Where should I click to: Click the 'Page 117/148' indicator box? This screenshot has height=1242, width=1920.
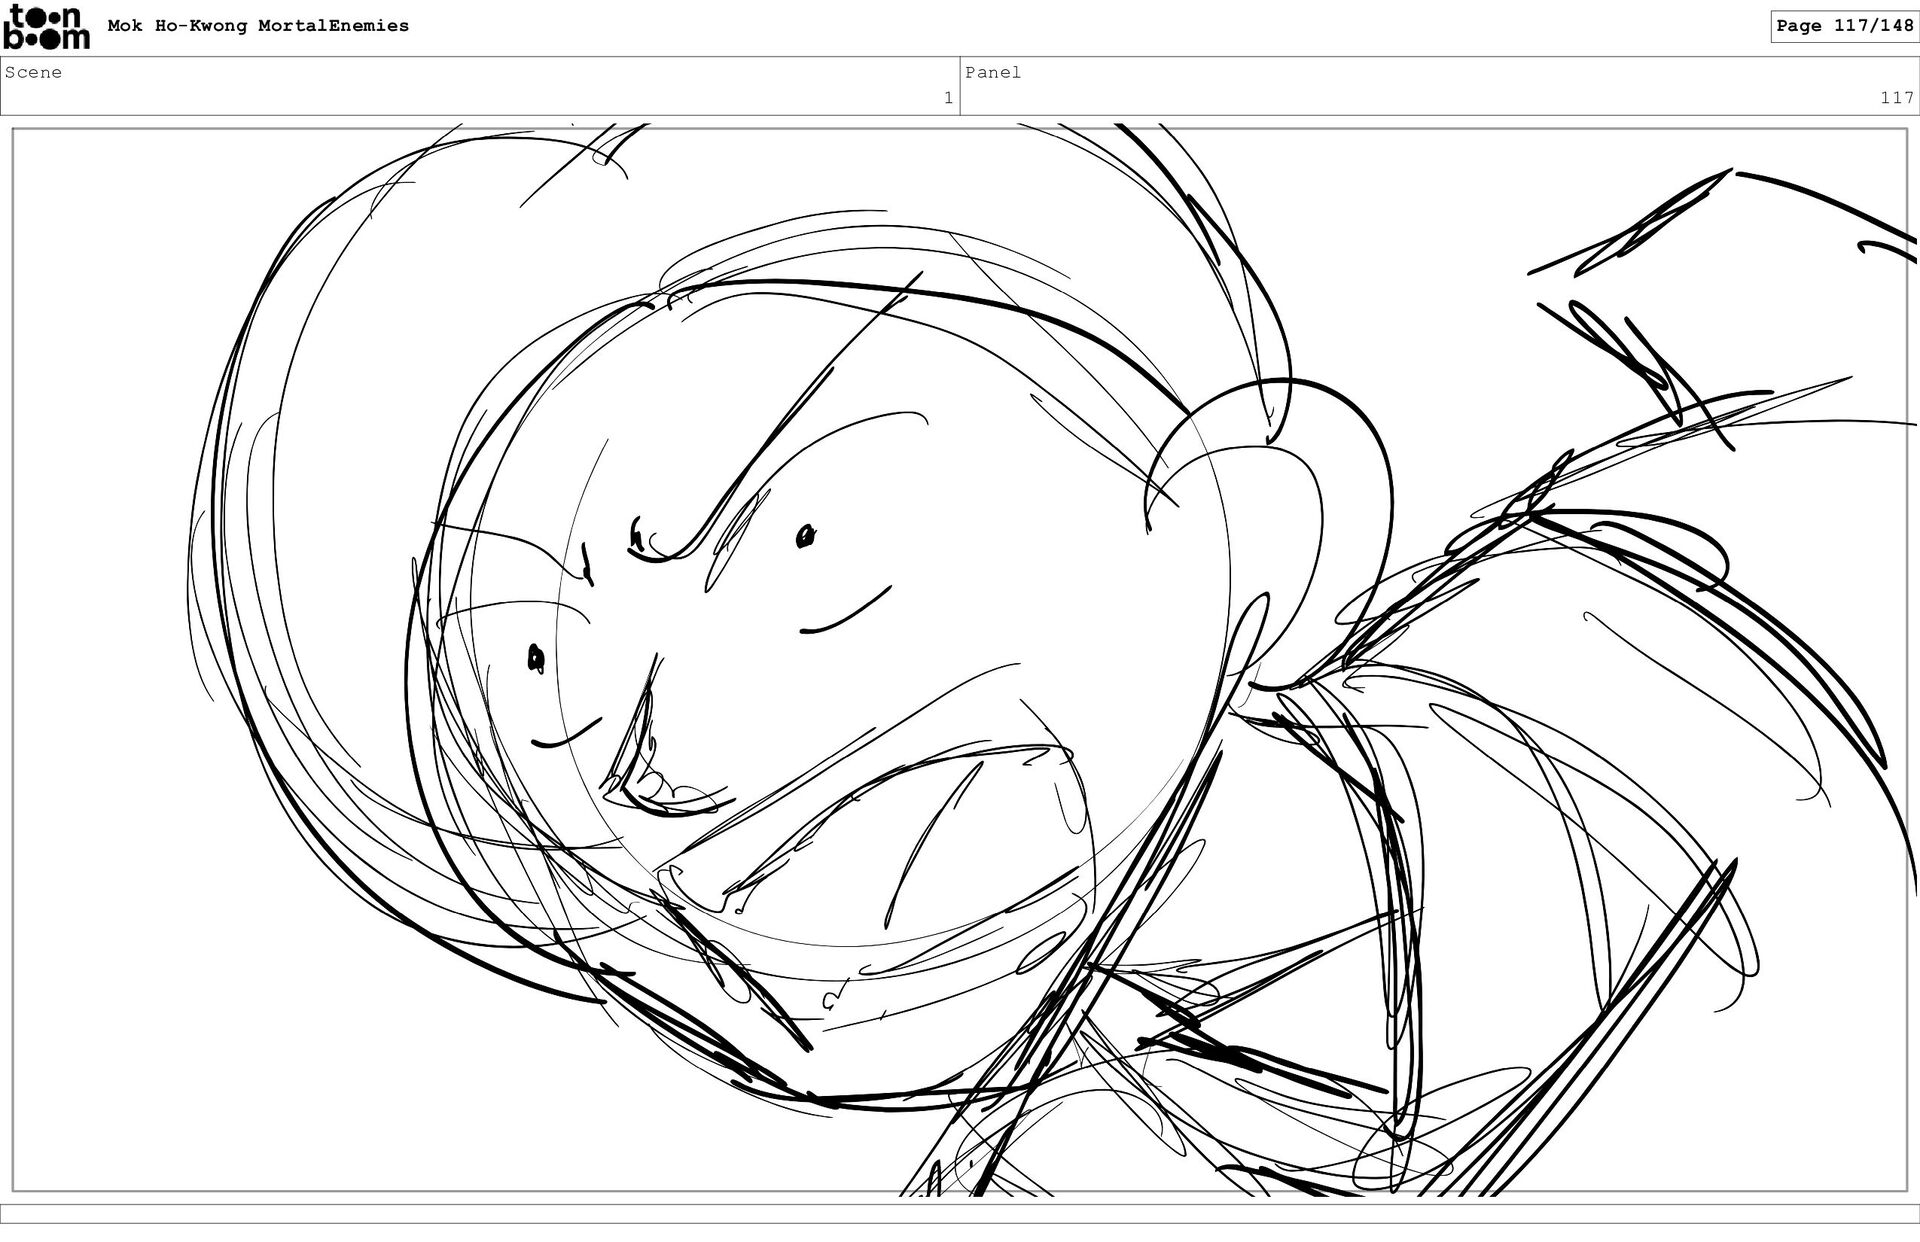(x=1844, y=26)
